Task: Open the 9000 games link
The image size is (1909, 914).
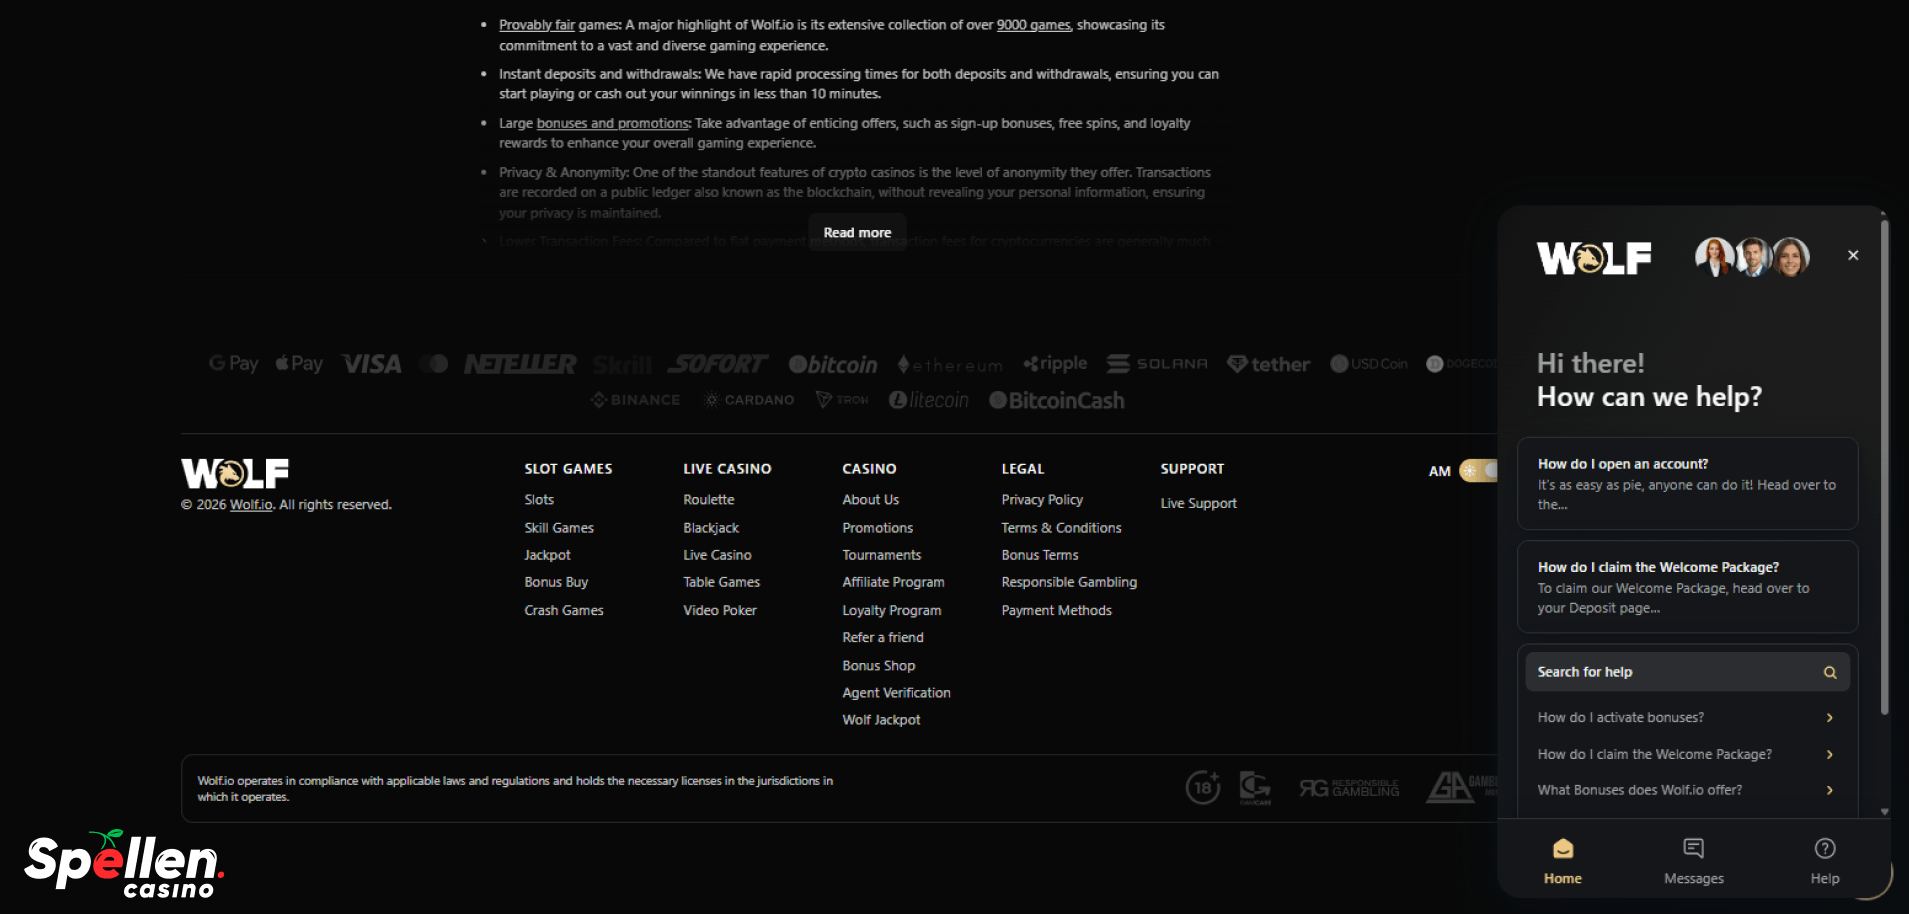Action: point(1034,25)
